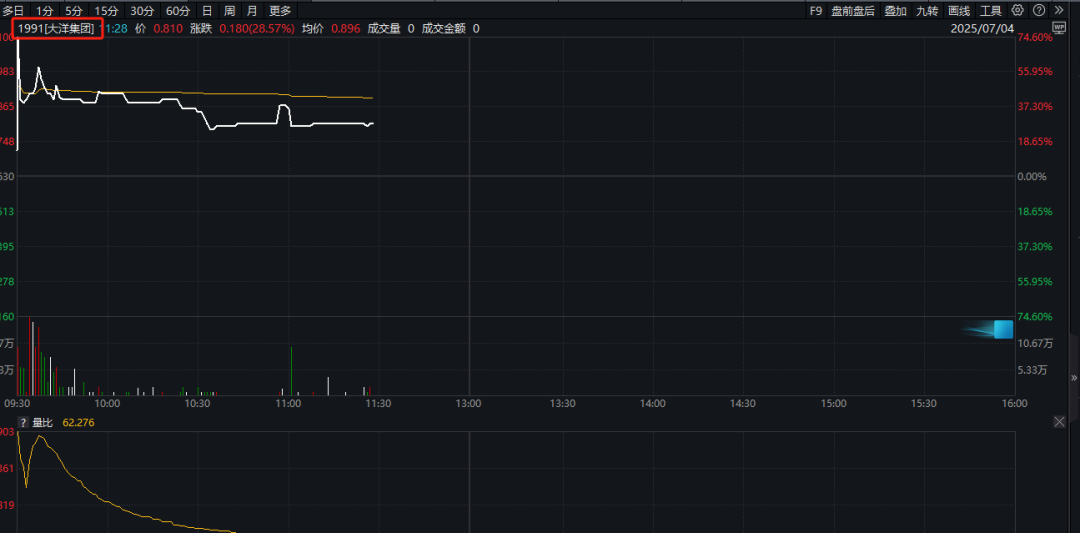
Task: Click the help question mark icon
Action: (1037, 10)
